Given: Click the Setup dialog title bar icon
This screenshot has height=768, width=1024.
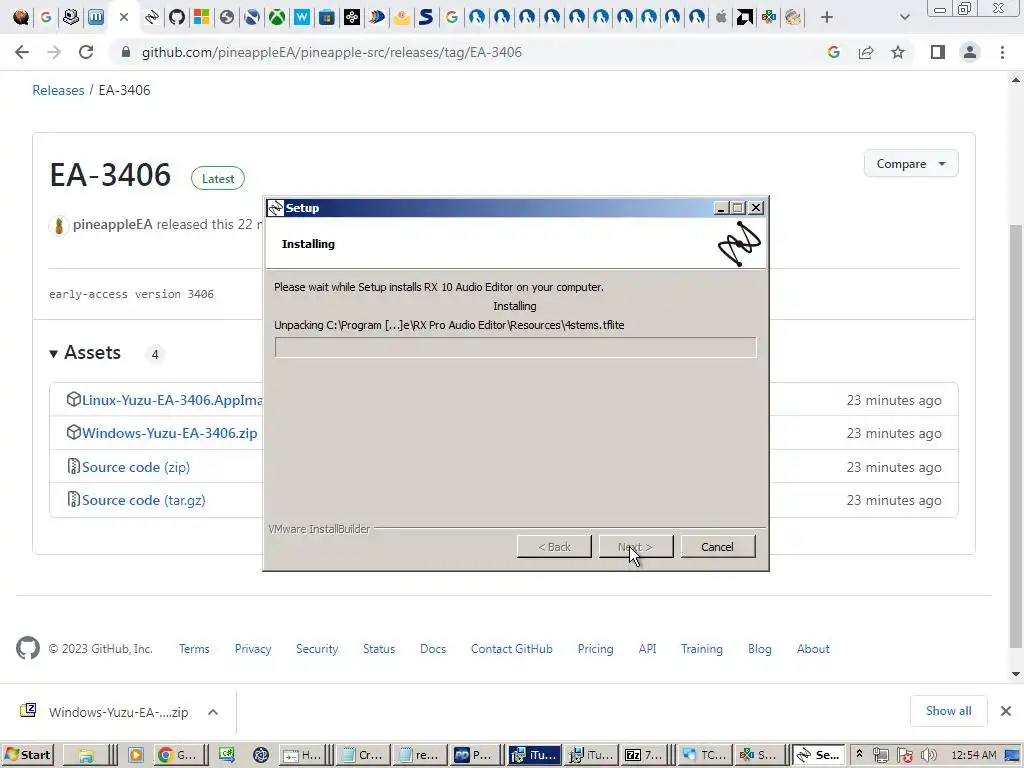Looking at the screenshot, I should pos(276,208).
